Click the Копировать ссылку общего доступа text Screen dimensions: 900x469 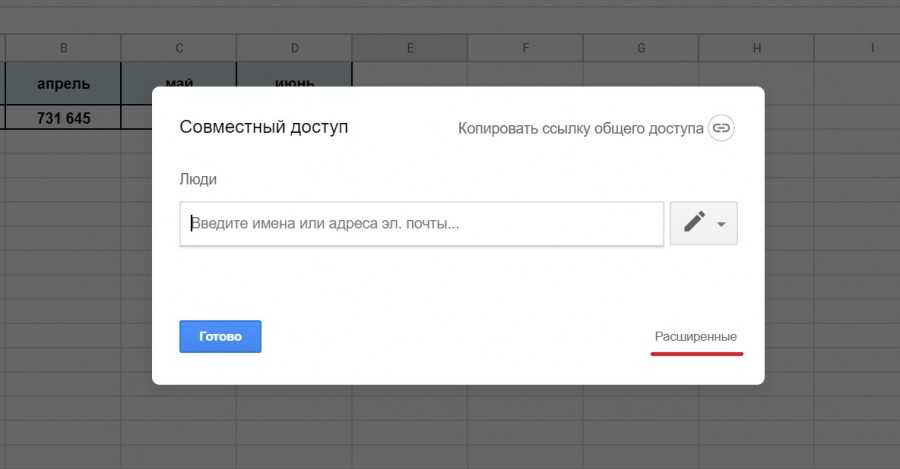tap(580, 129)
